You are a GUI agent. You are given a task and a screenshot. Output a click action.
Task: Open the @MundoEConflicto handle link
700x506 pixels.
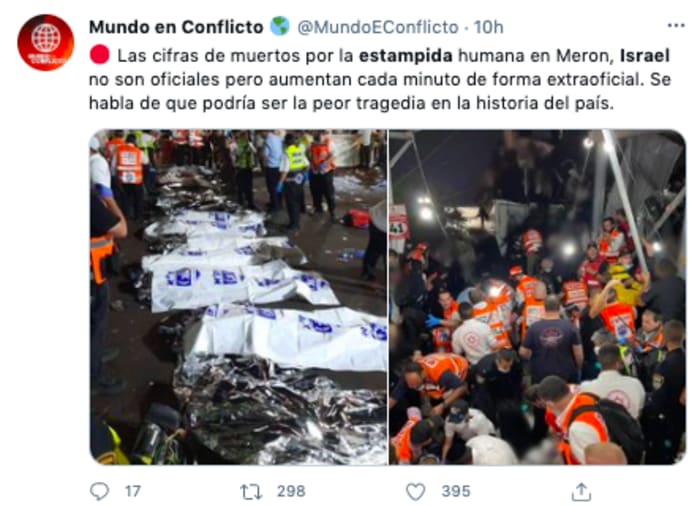(x=378, y=27)
